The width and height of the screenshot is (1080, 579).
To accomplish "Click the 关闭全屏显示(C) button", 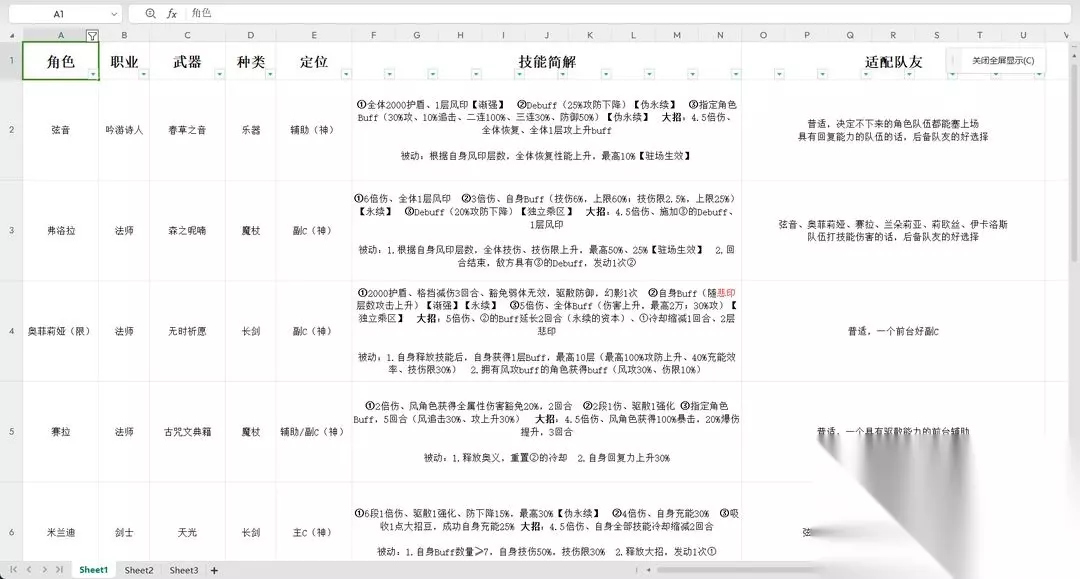I will pos(1003,61).
